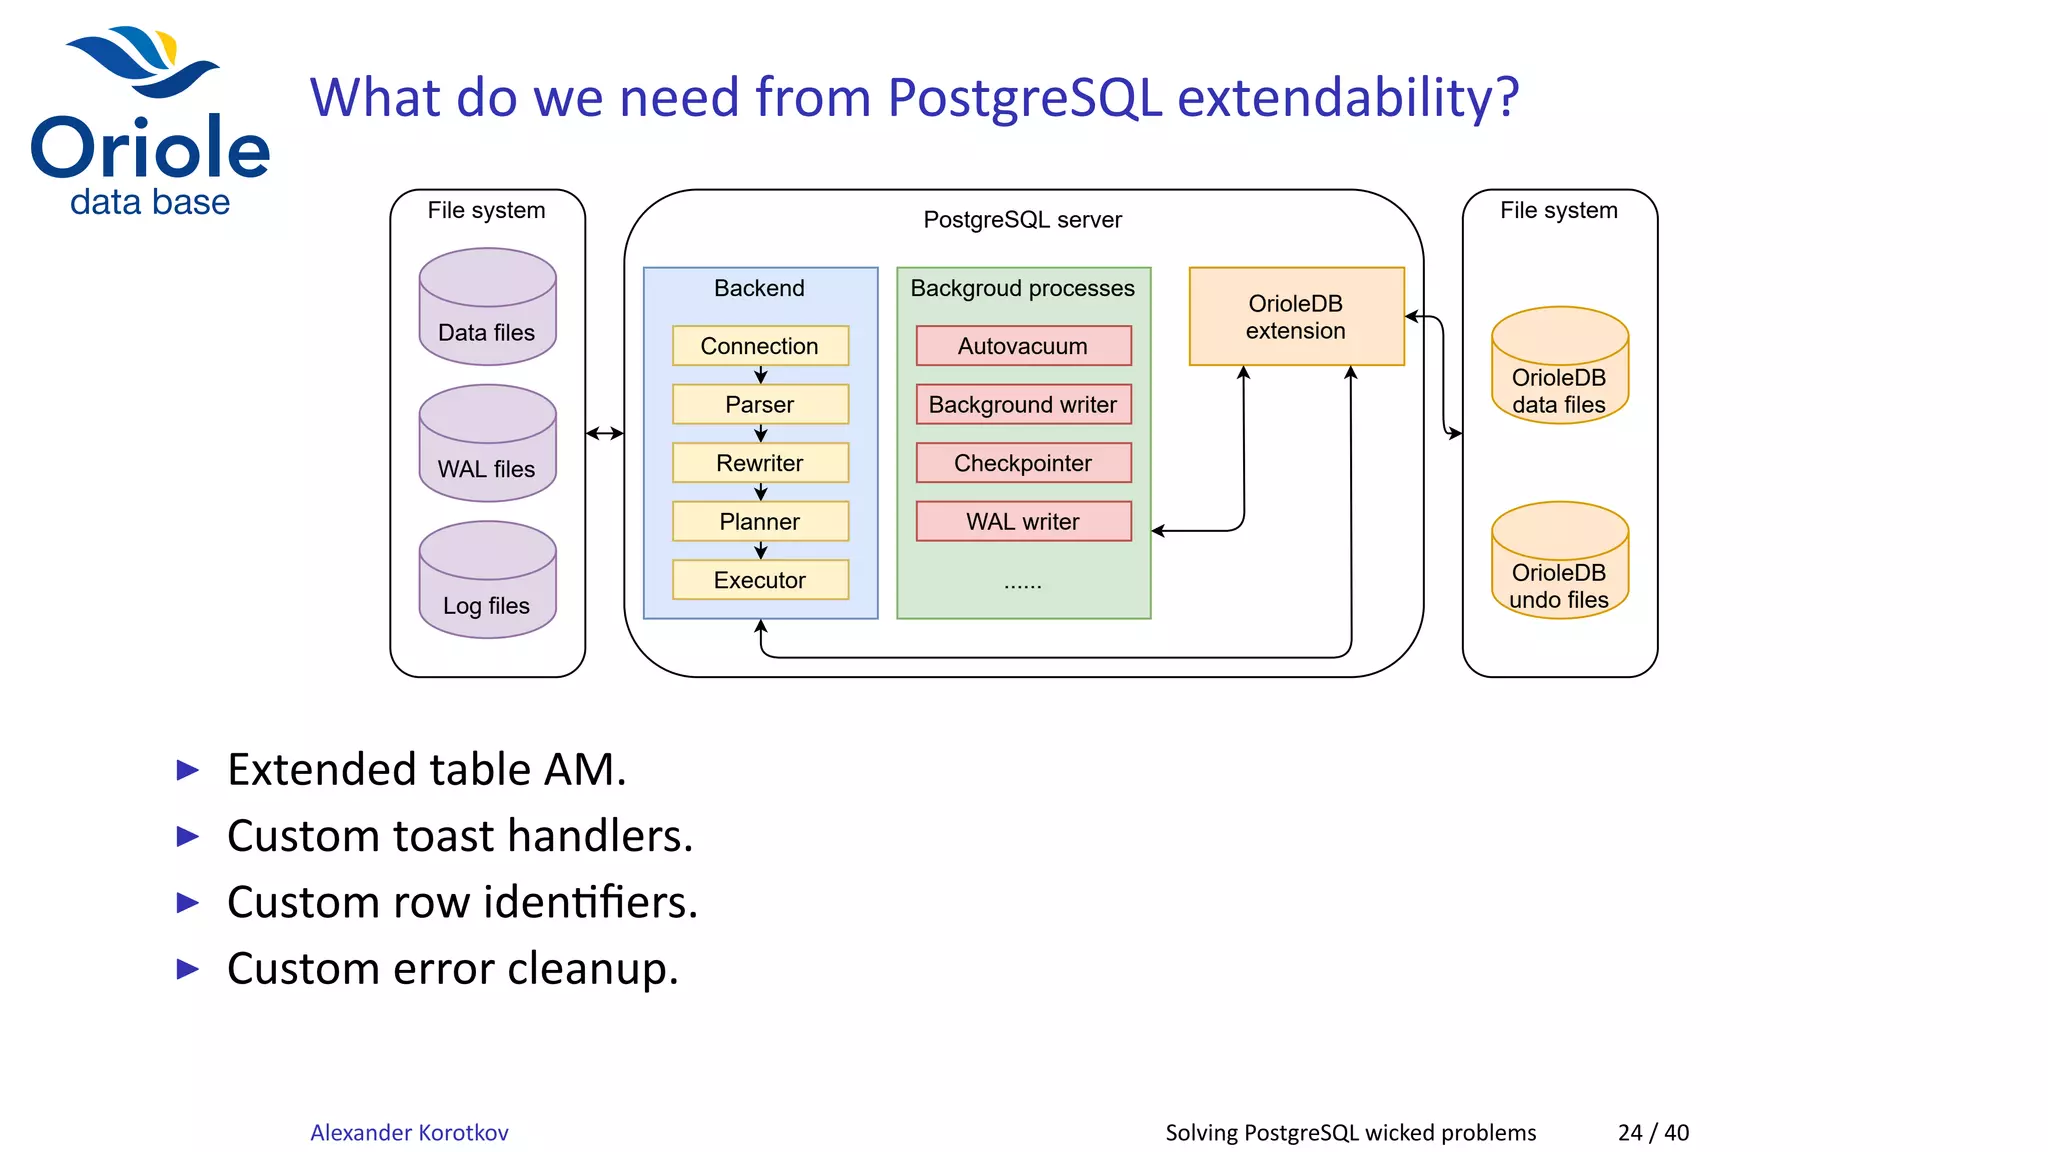Click the Executor box

coord(760,580)
